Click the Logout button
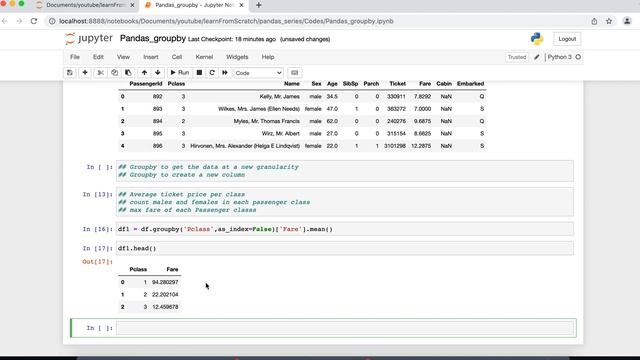This screenshot has width=640, height=360. (567, 39)
